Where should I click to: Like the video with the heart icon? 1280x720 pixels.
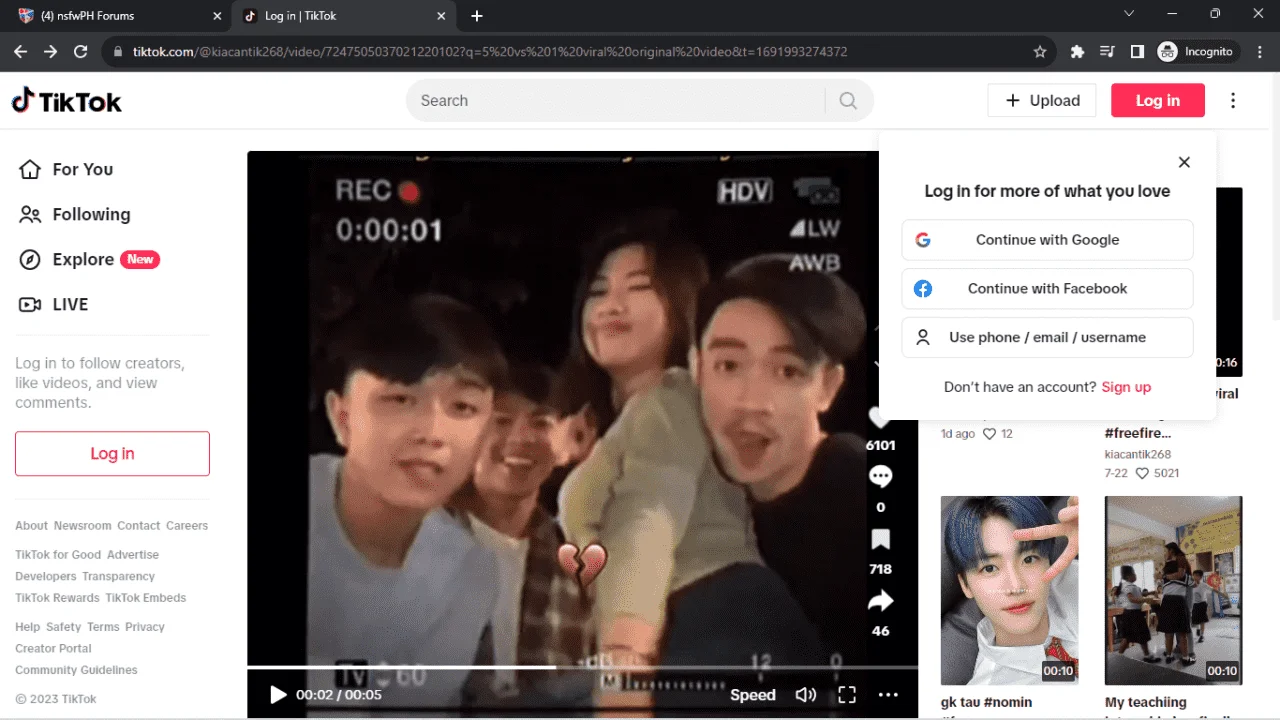click(x=879, y=418)
